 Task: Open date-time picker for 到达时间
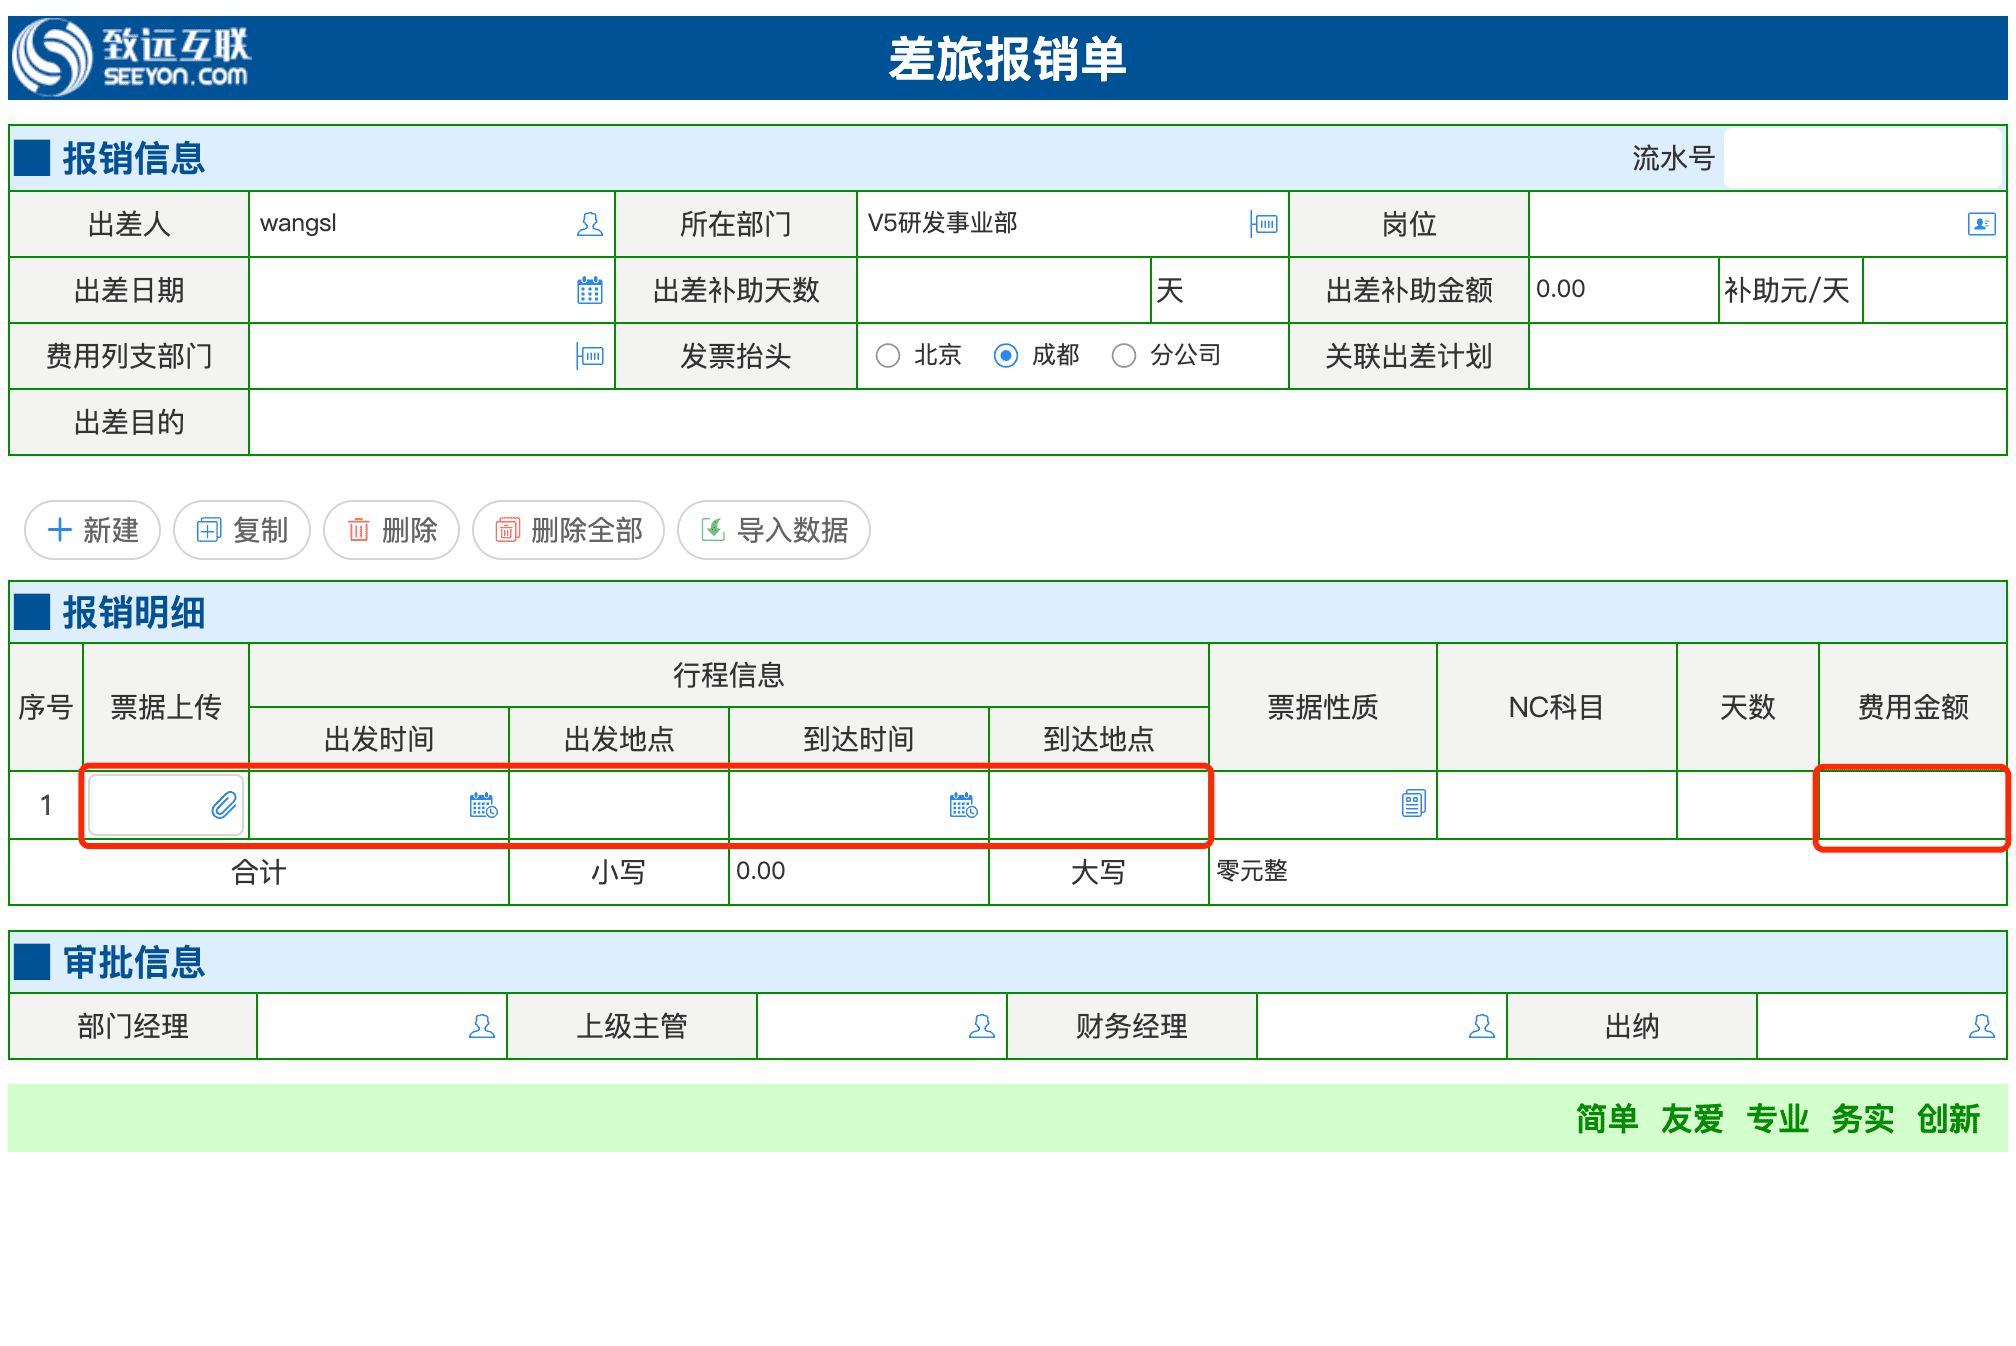point(963,805)
